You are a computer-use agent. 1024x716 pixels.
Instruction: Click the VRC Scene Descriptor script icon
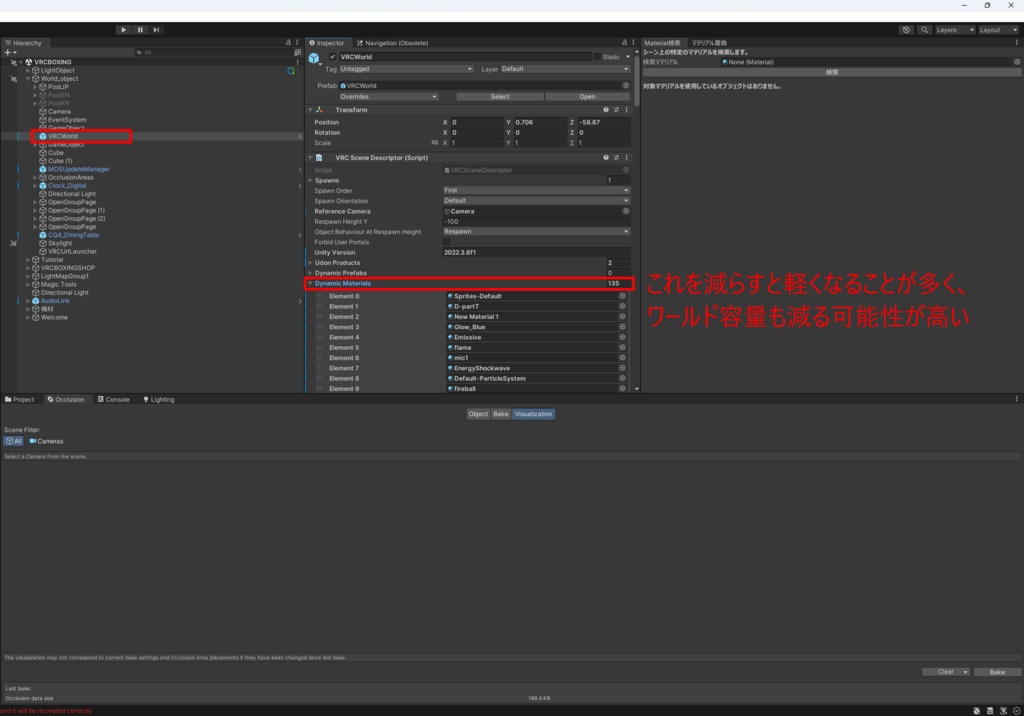pyautogui.click(x=319, y=158)
